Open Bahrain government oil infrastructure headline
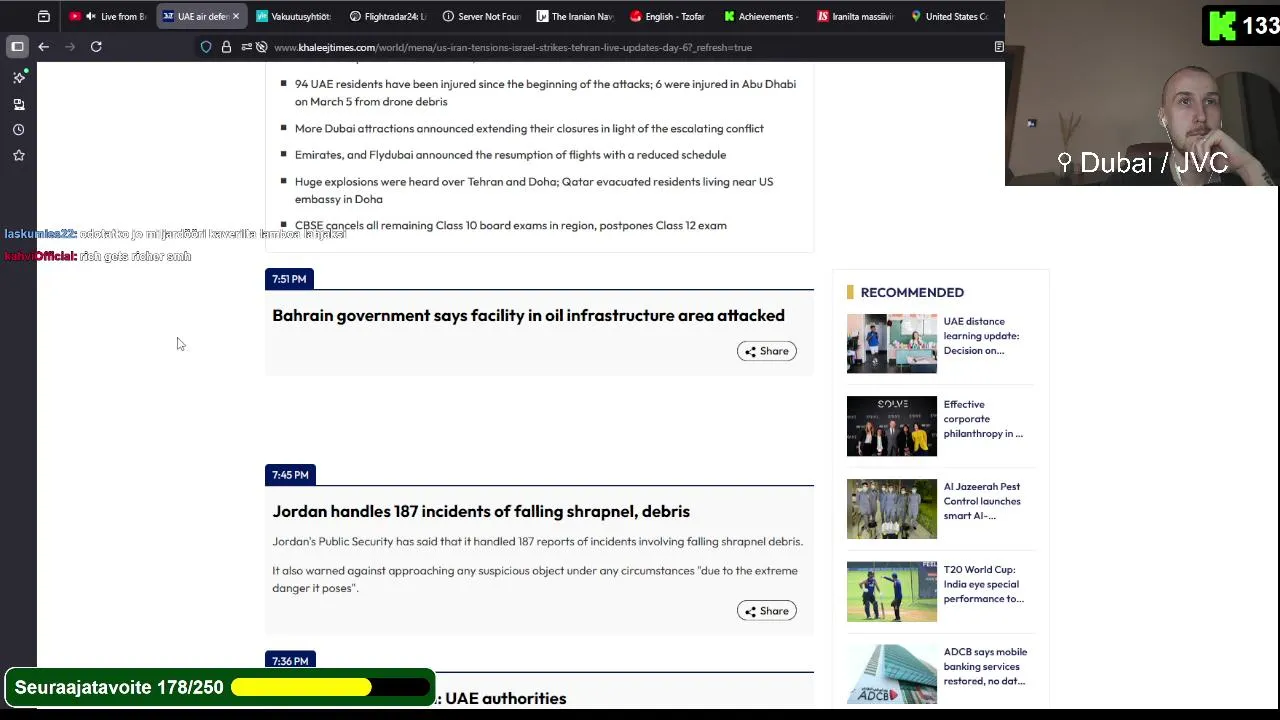This screenshot has height=720, width=1280. tap(528, 316)
